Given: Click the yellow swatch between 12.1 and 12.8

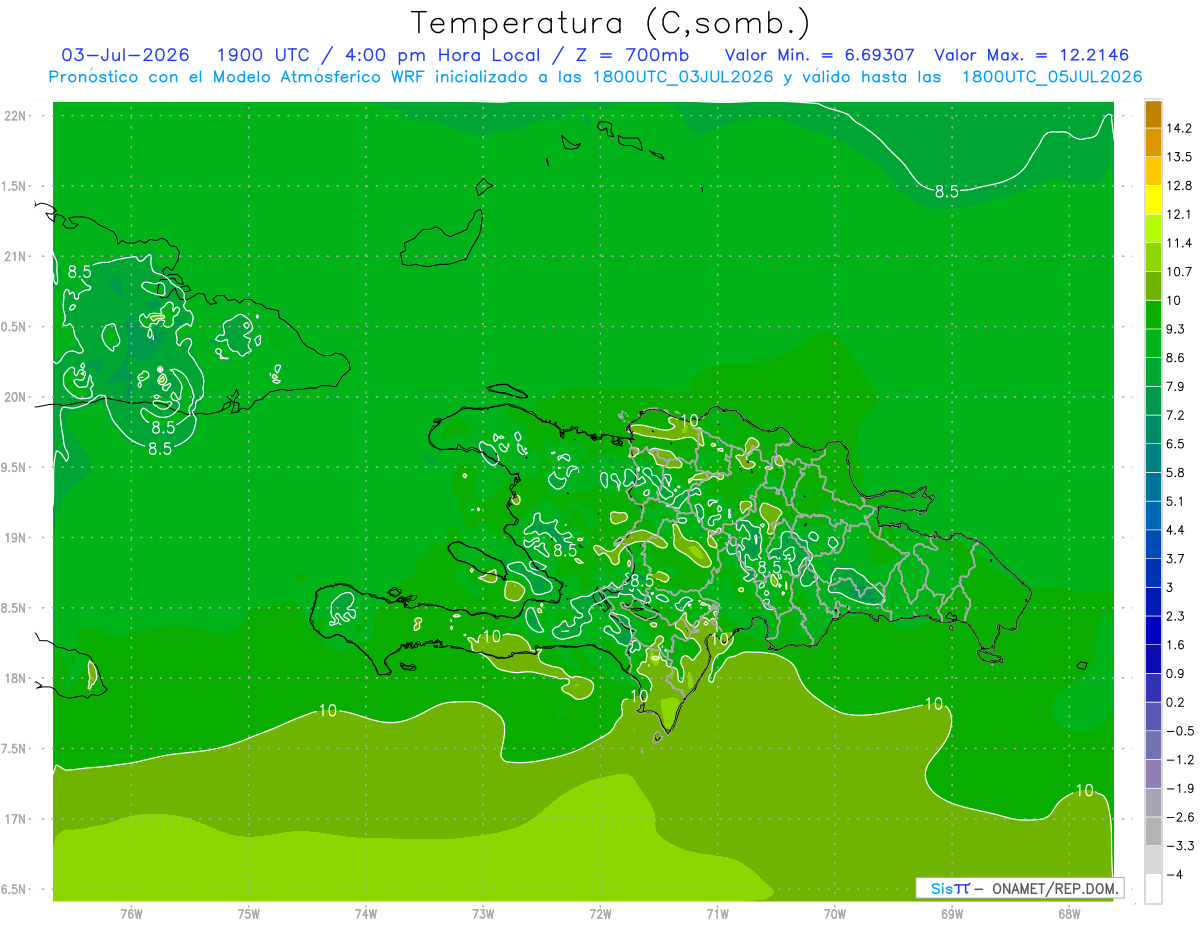Looking at the screenshot, I should pyautogui.click(x=1153, y=200).
